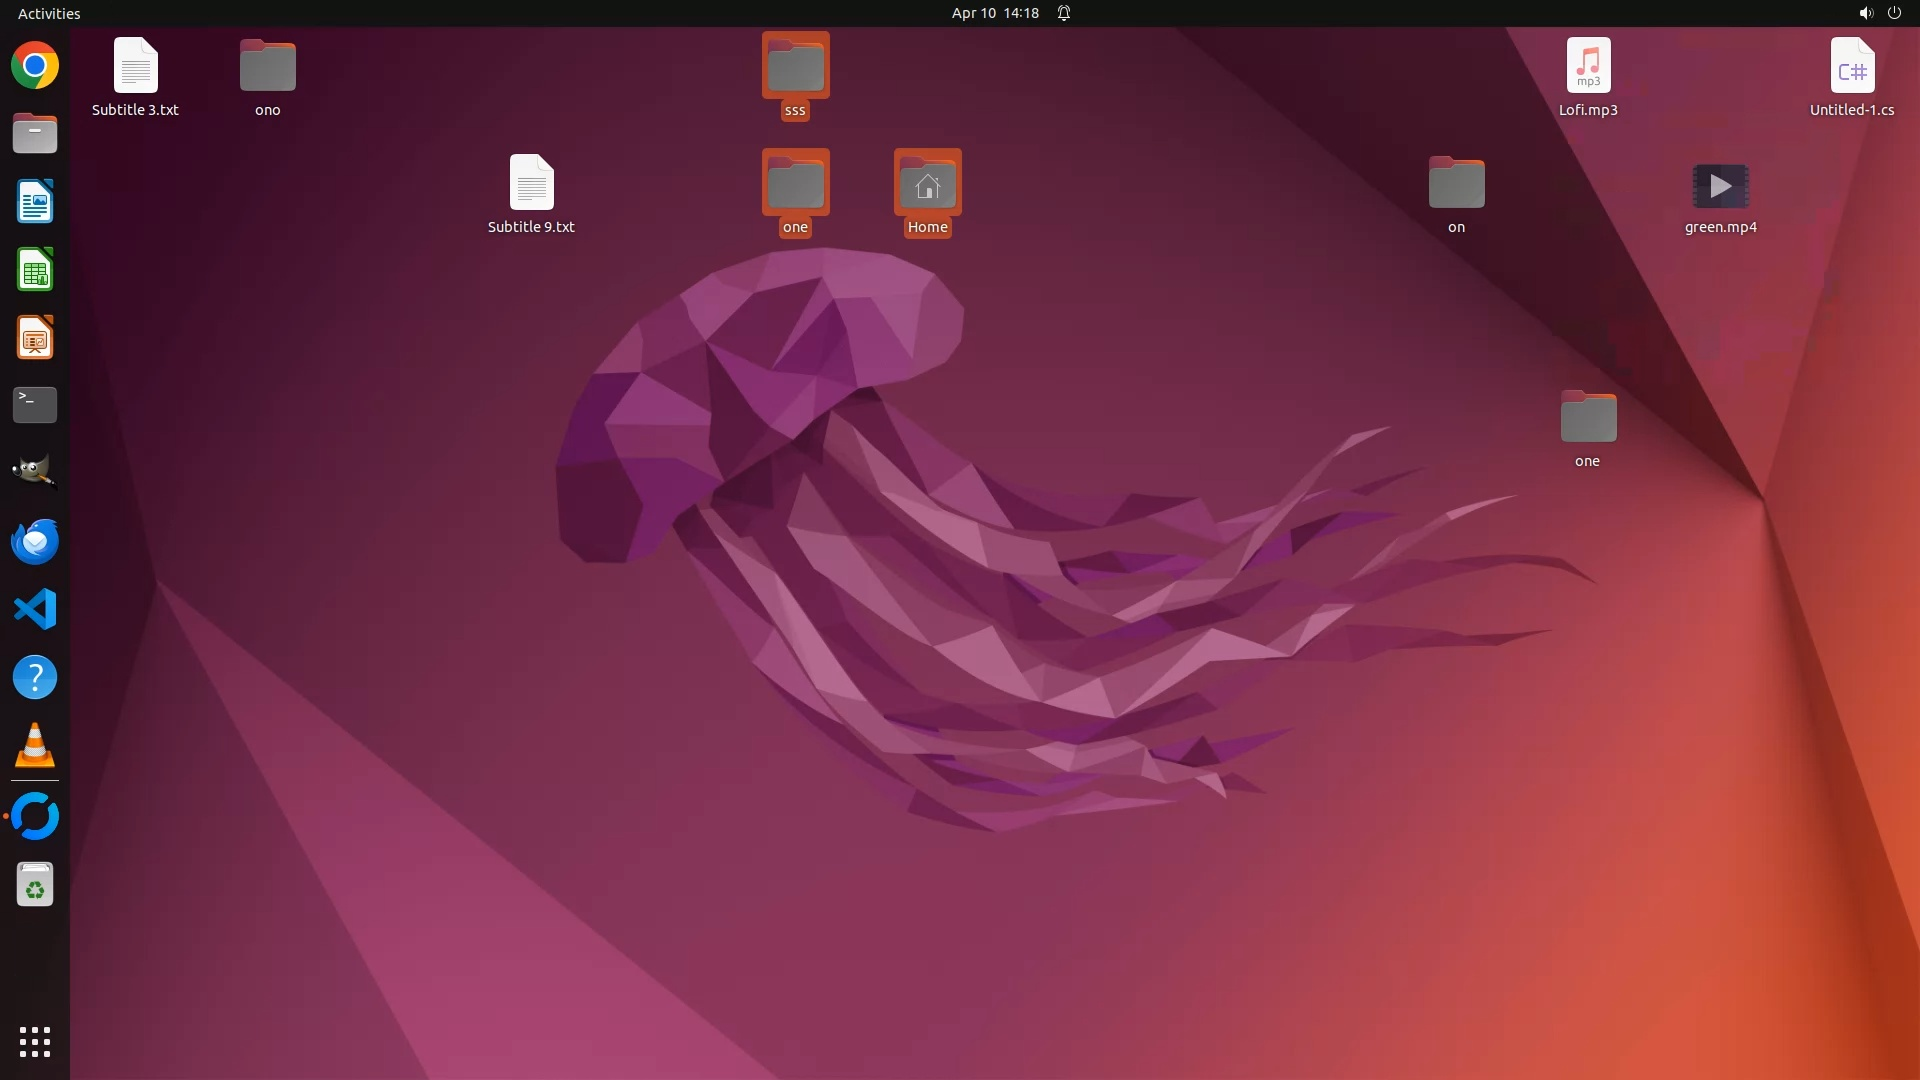Open VLC media player
Screen dimensions: 1920x1080
click(35, 746)
